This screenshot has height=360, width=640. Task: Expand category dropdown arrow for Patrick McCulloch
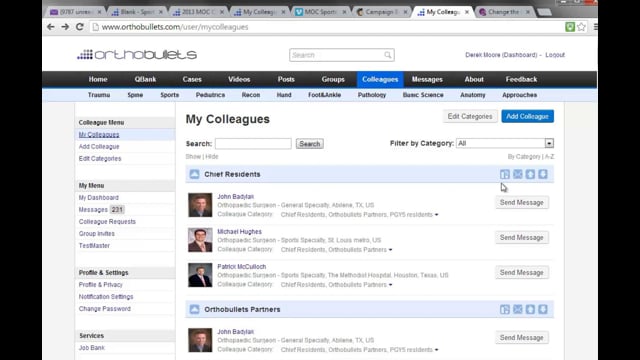click(391, 285)
